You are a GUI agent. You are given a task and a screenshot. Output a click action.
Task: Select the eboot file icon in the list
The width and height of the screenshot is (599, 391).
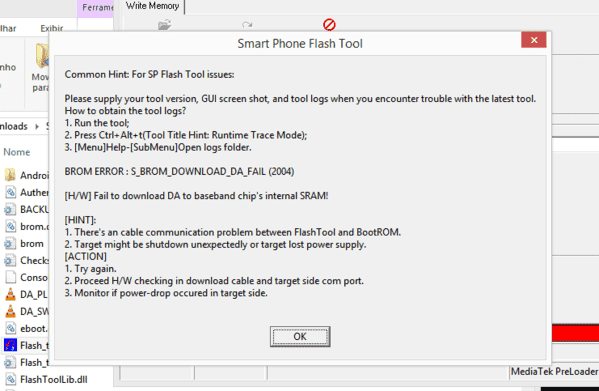point(10,328)
